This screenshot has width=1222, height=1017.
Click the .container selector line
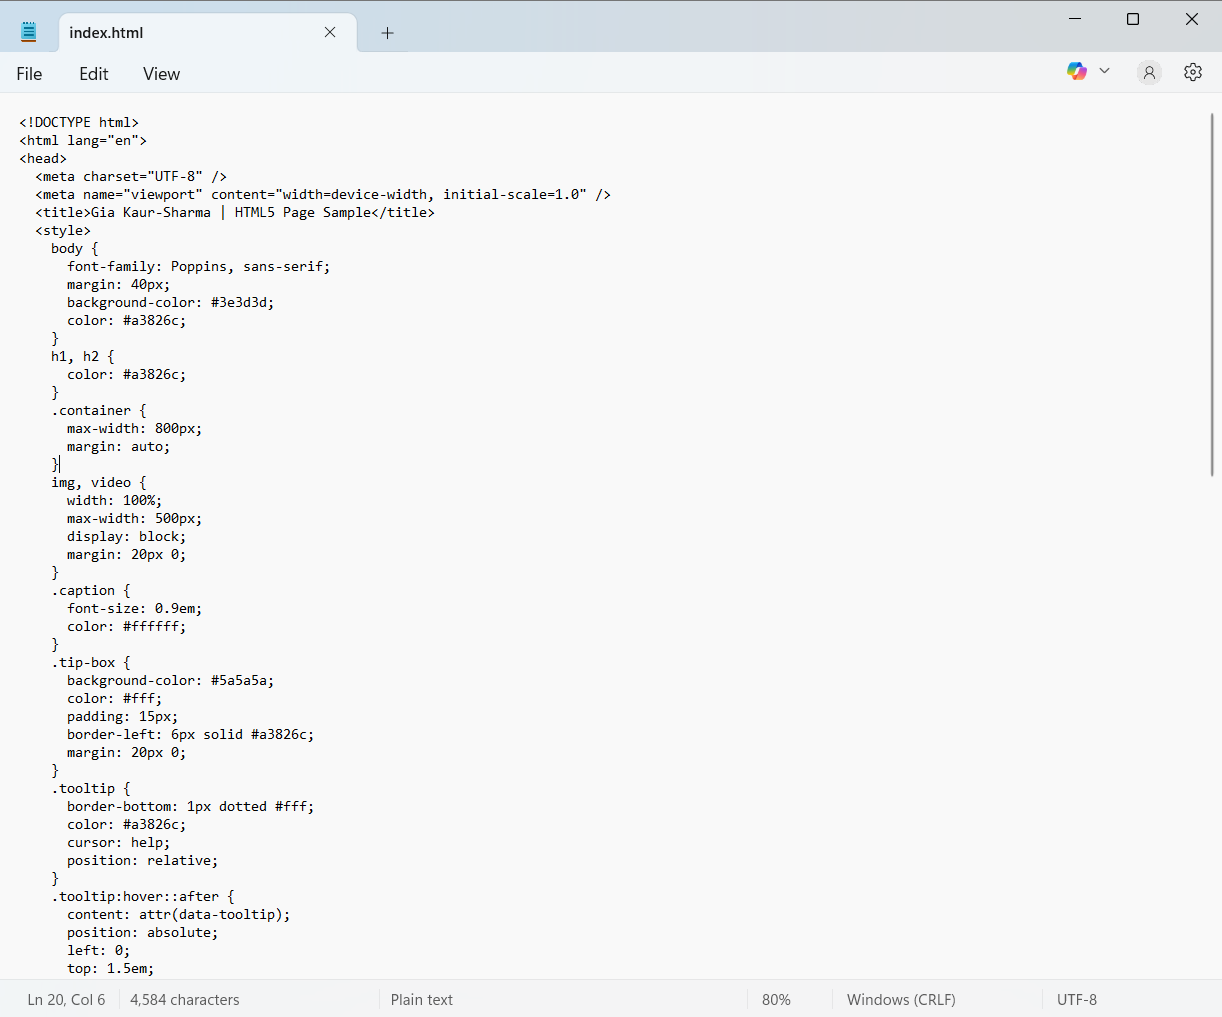[99, 410]
